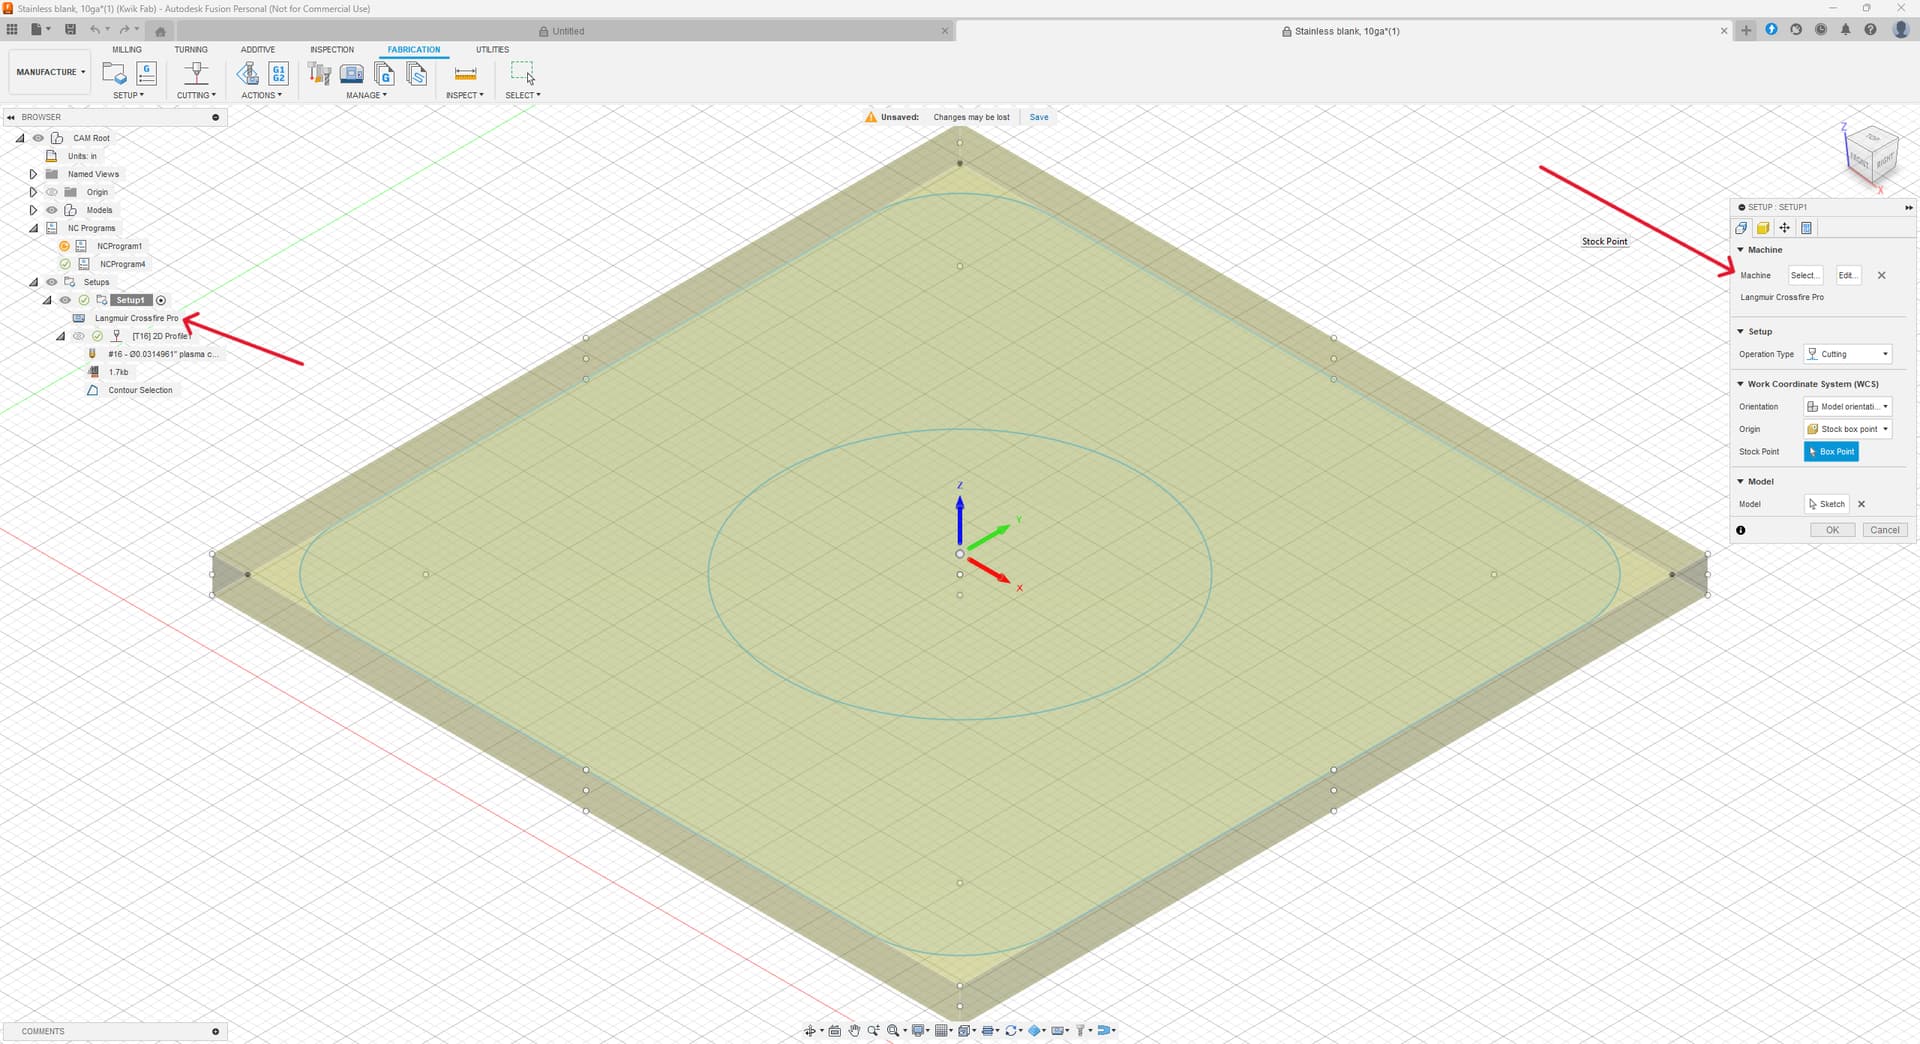Click the New Setup icon
The height and width of the screenshot is (1044, 1920).
coord(114,73)
